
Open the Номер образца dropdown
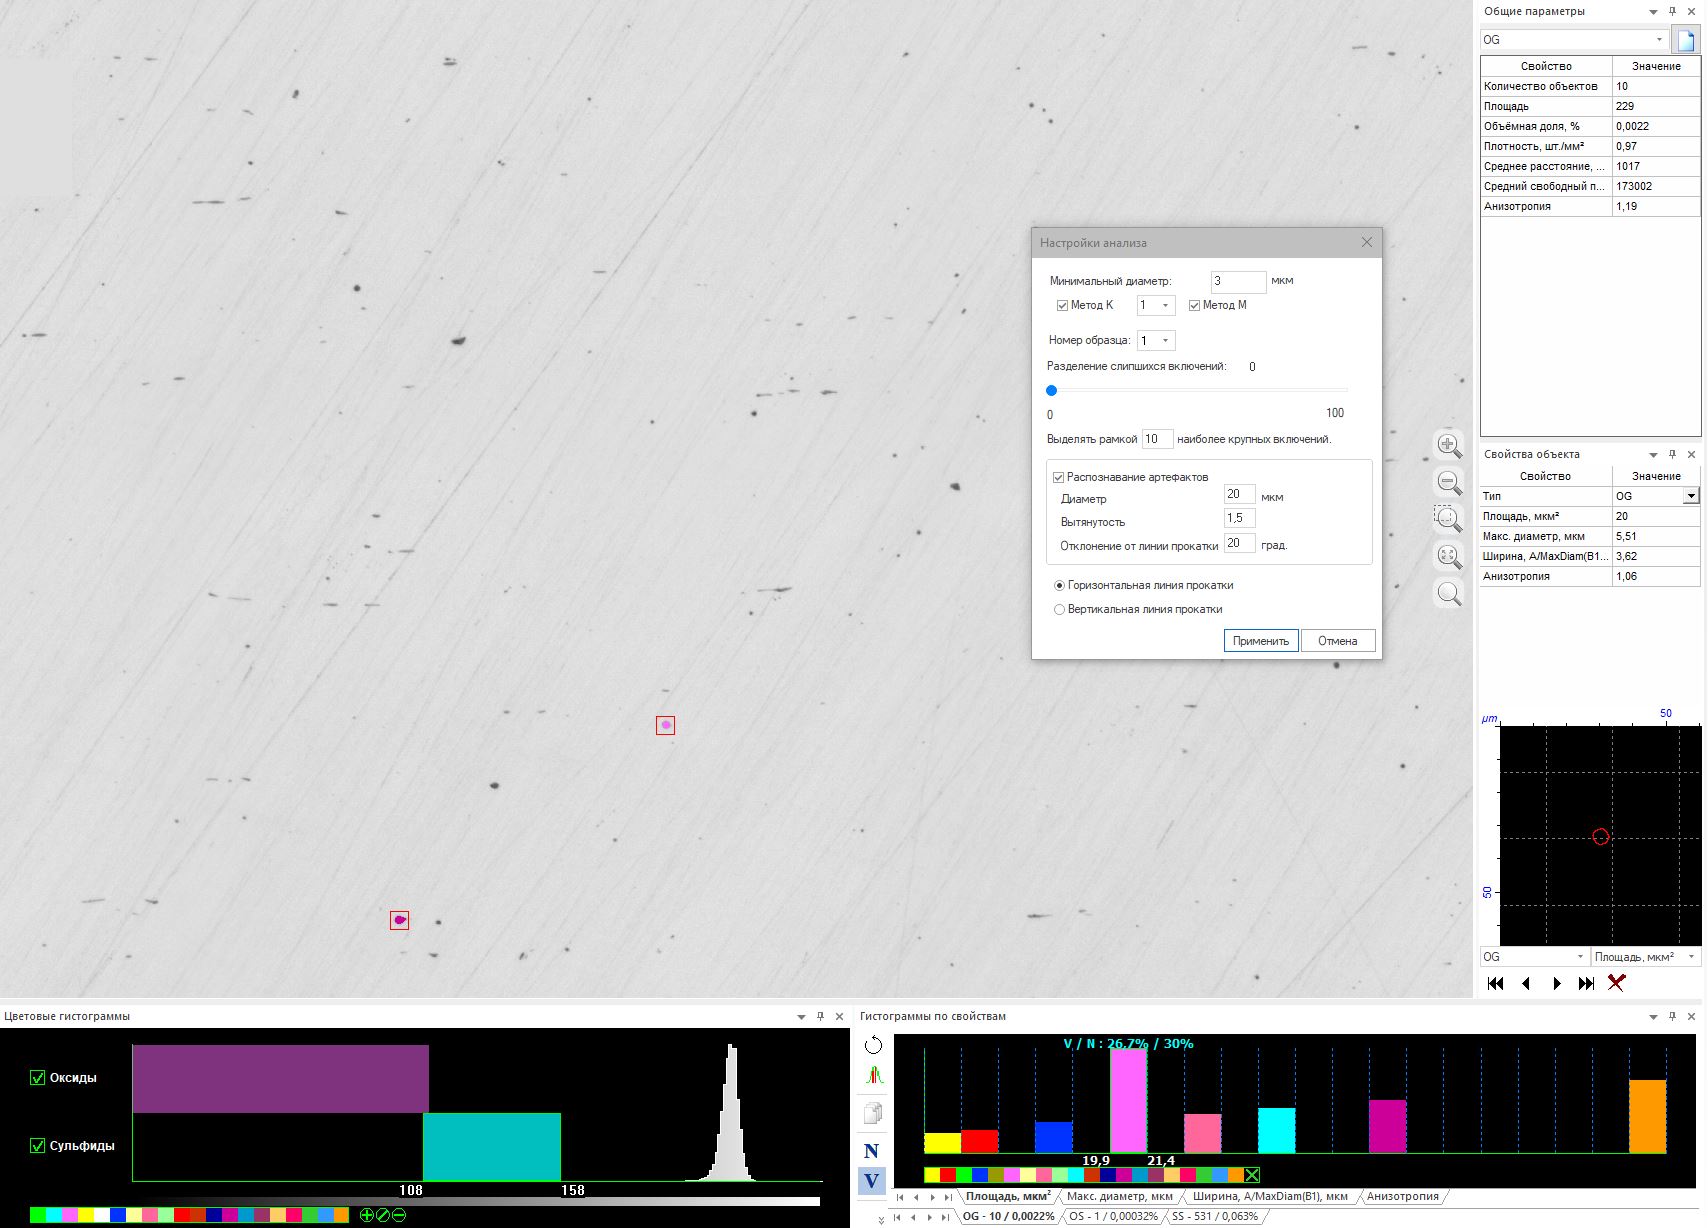(1156, 341)
